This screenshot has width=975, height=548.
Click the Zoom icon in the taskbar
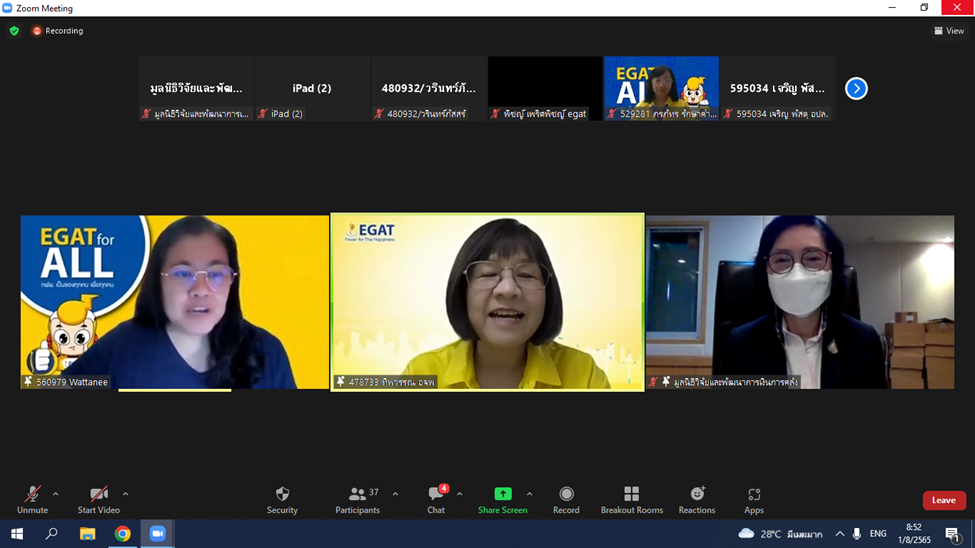point(157,534)
